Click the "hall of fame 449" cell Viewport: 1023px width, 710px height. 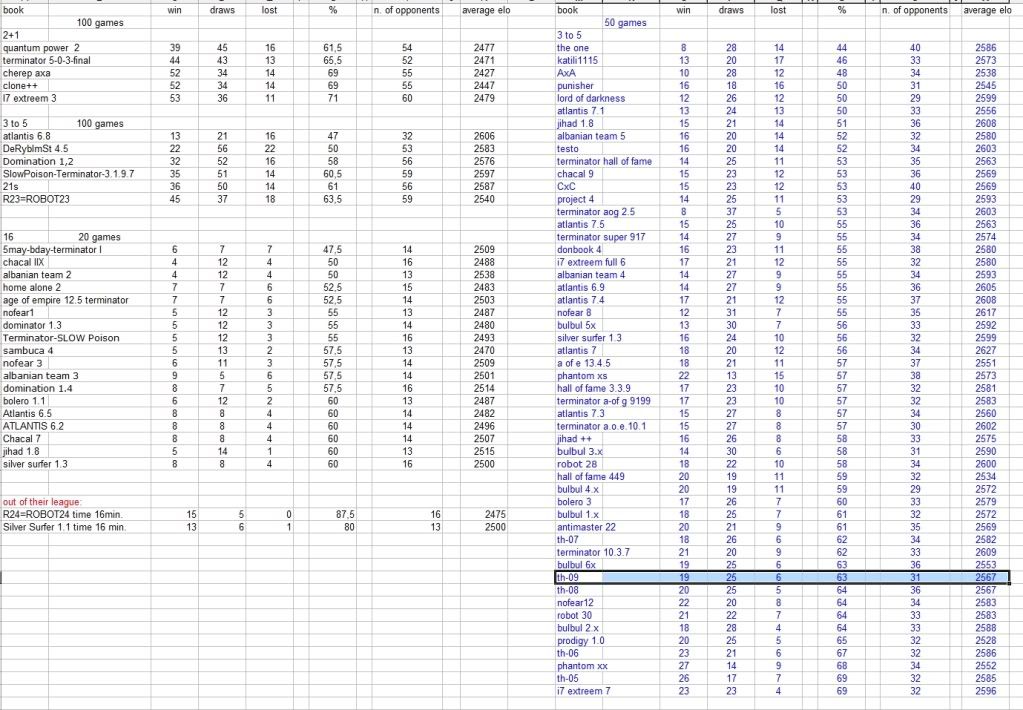tap(590, 477)
